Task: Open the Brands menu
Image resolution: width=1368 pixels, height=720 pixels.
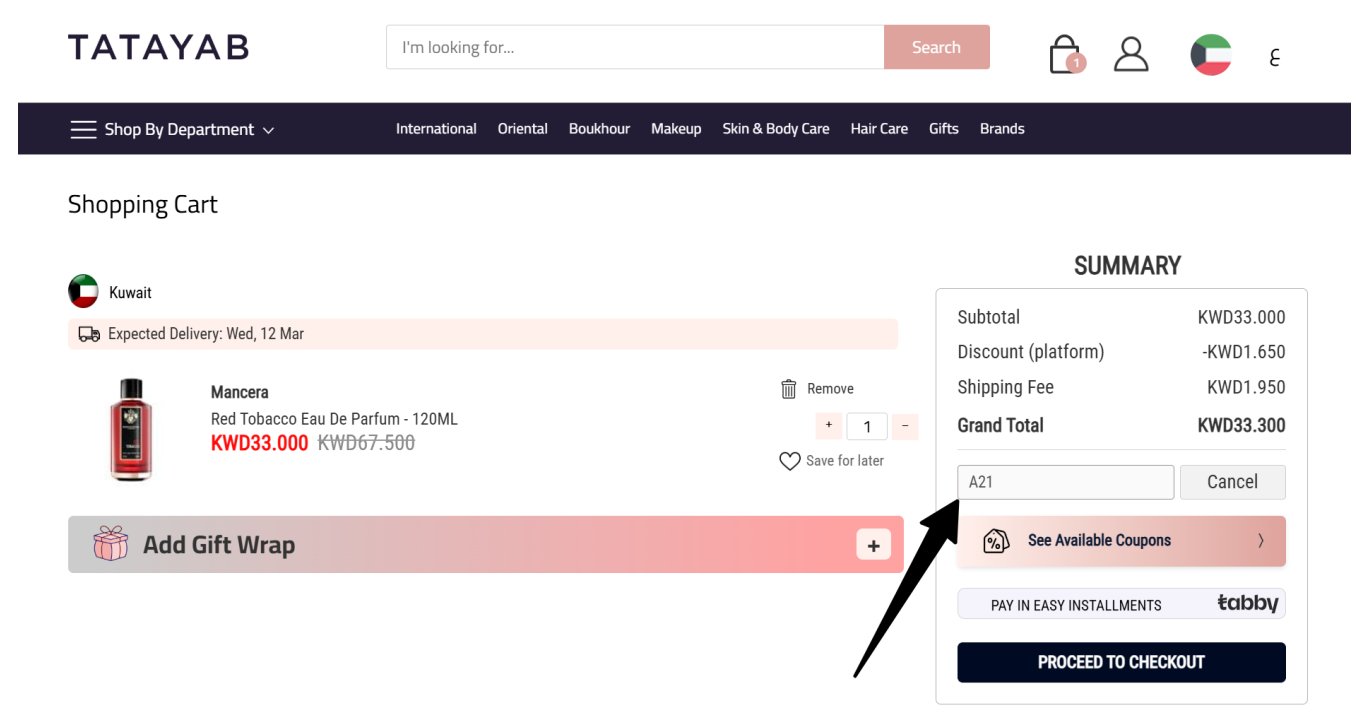Action: [1002, 129]
